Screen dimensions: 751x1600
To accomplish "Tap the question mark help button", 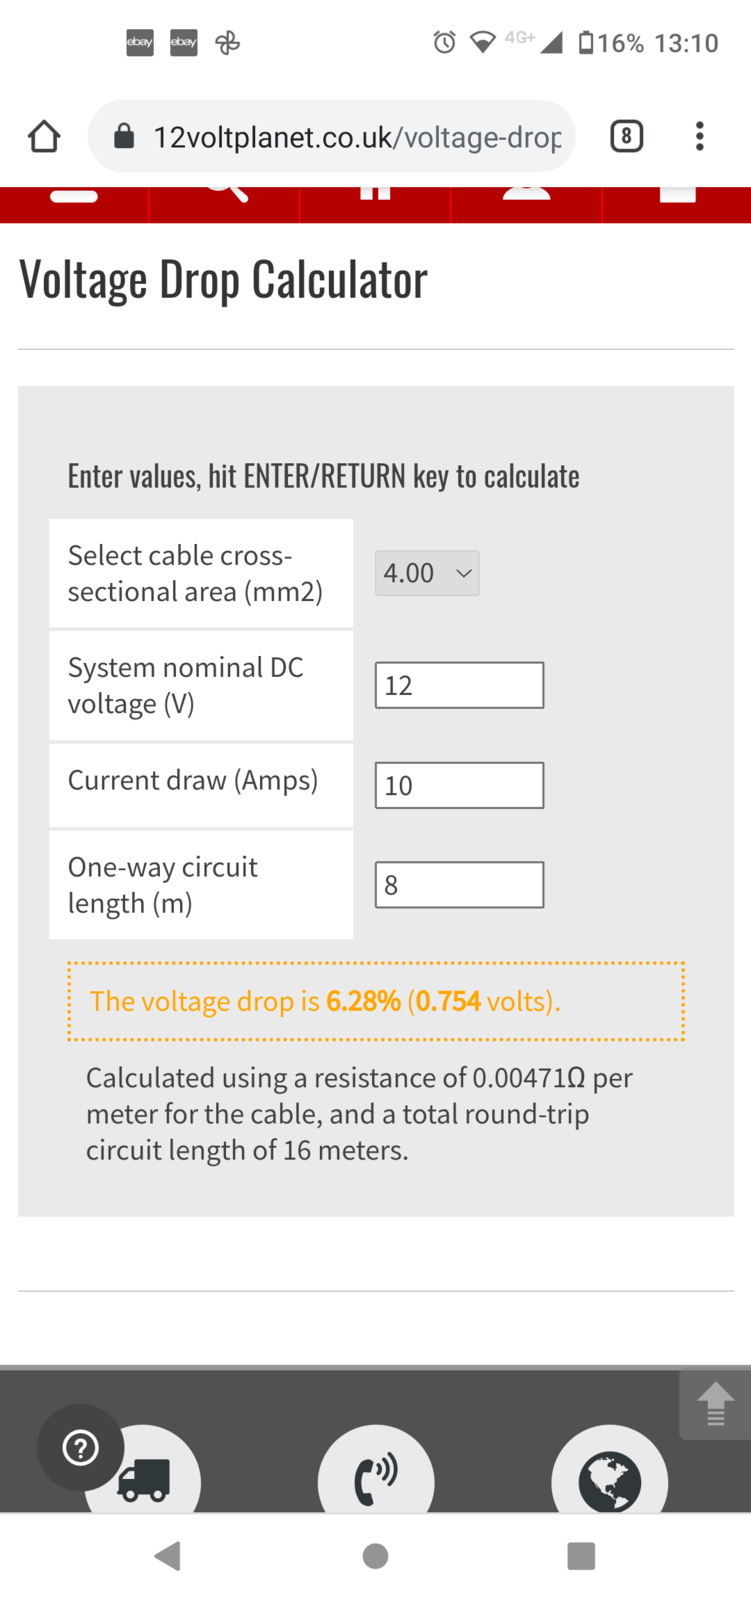I will (80, 1447).
